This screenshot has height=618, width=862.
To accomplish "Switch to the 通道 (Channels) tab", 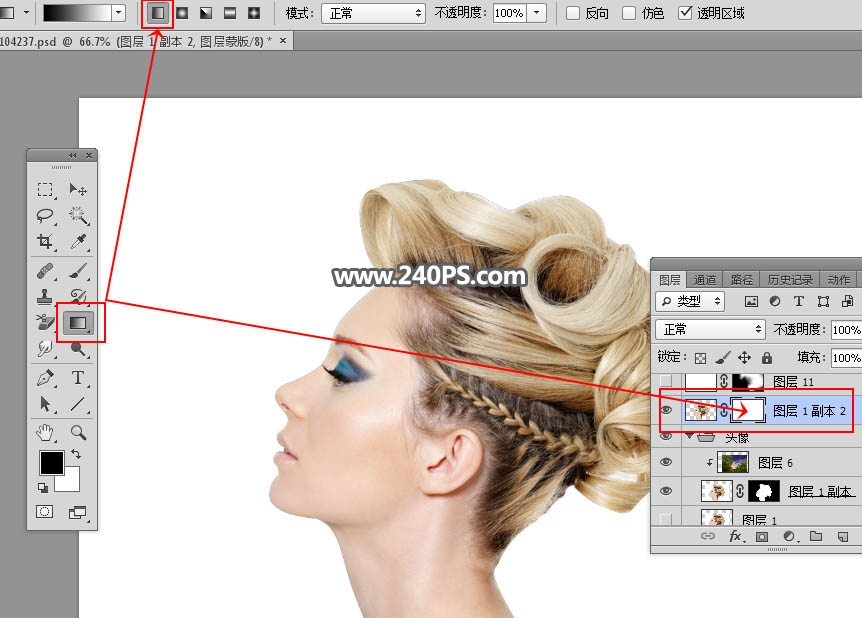I will tap(705, 279).
